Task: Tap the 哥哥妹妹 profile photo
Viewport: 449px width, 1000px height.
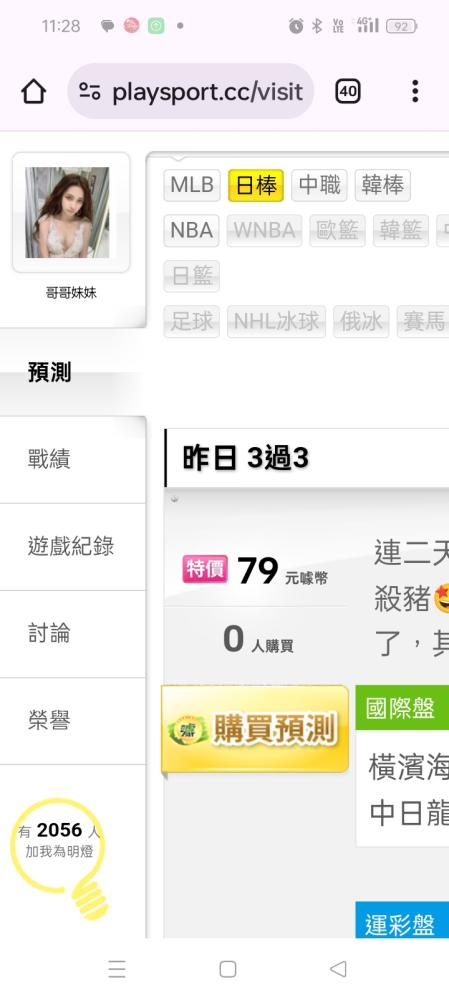Action: pyautogui.click(x=68, y=212)
